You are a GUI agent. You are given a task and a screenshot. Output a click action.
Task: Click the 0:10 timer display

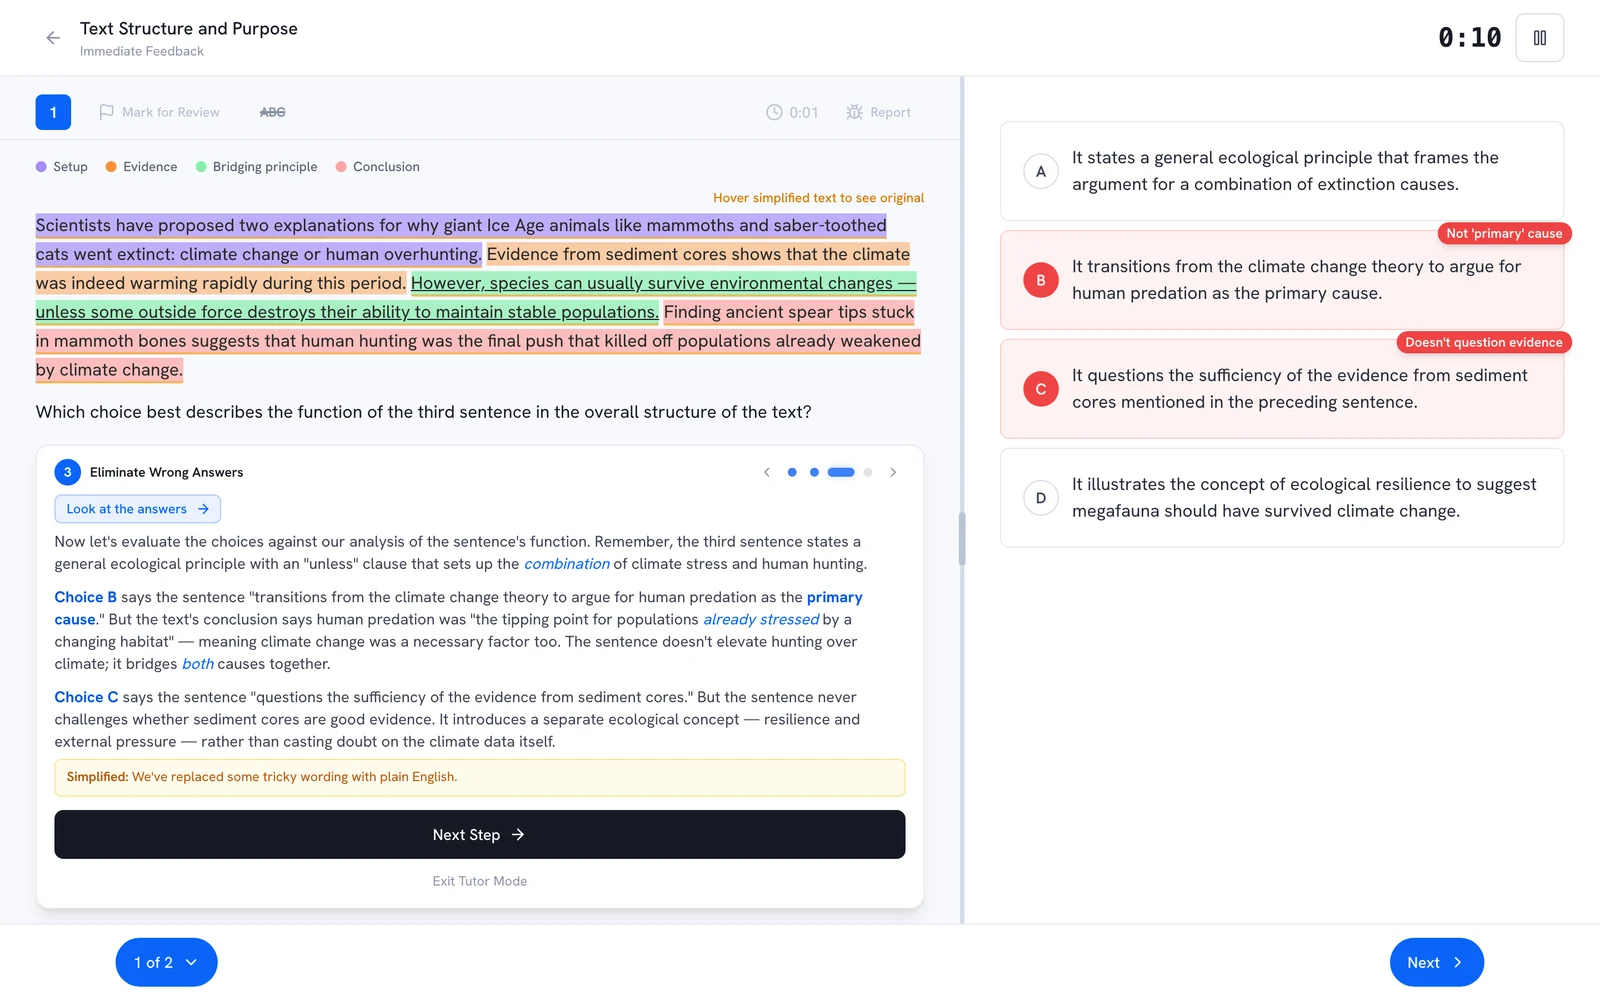tap(1469, 38)
